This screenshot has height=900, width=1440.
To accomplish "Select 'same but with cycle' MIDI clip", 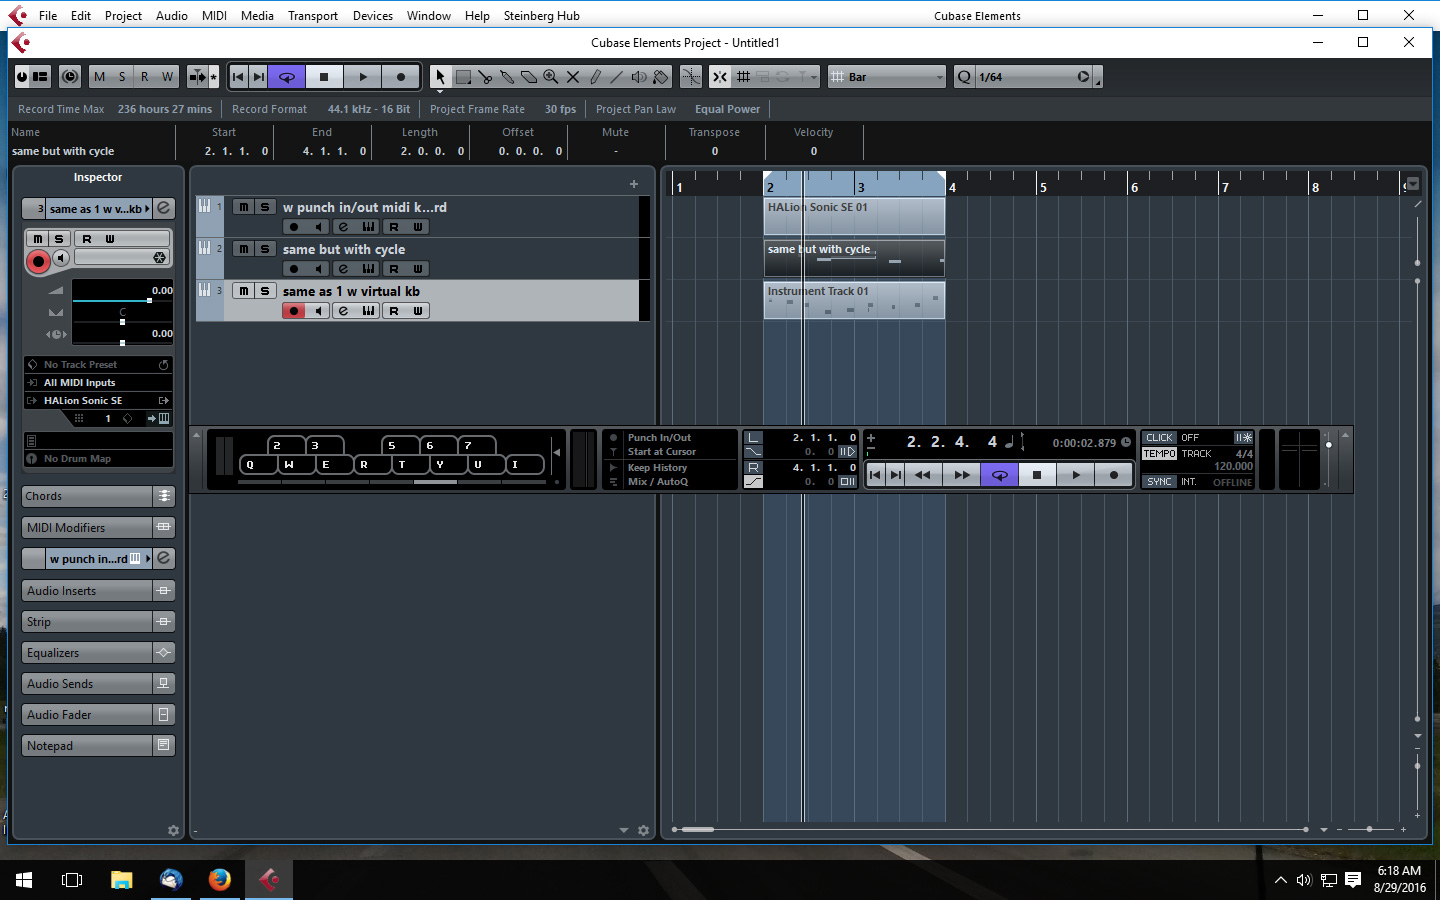I will (x=854, y=258).
